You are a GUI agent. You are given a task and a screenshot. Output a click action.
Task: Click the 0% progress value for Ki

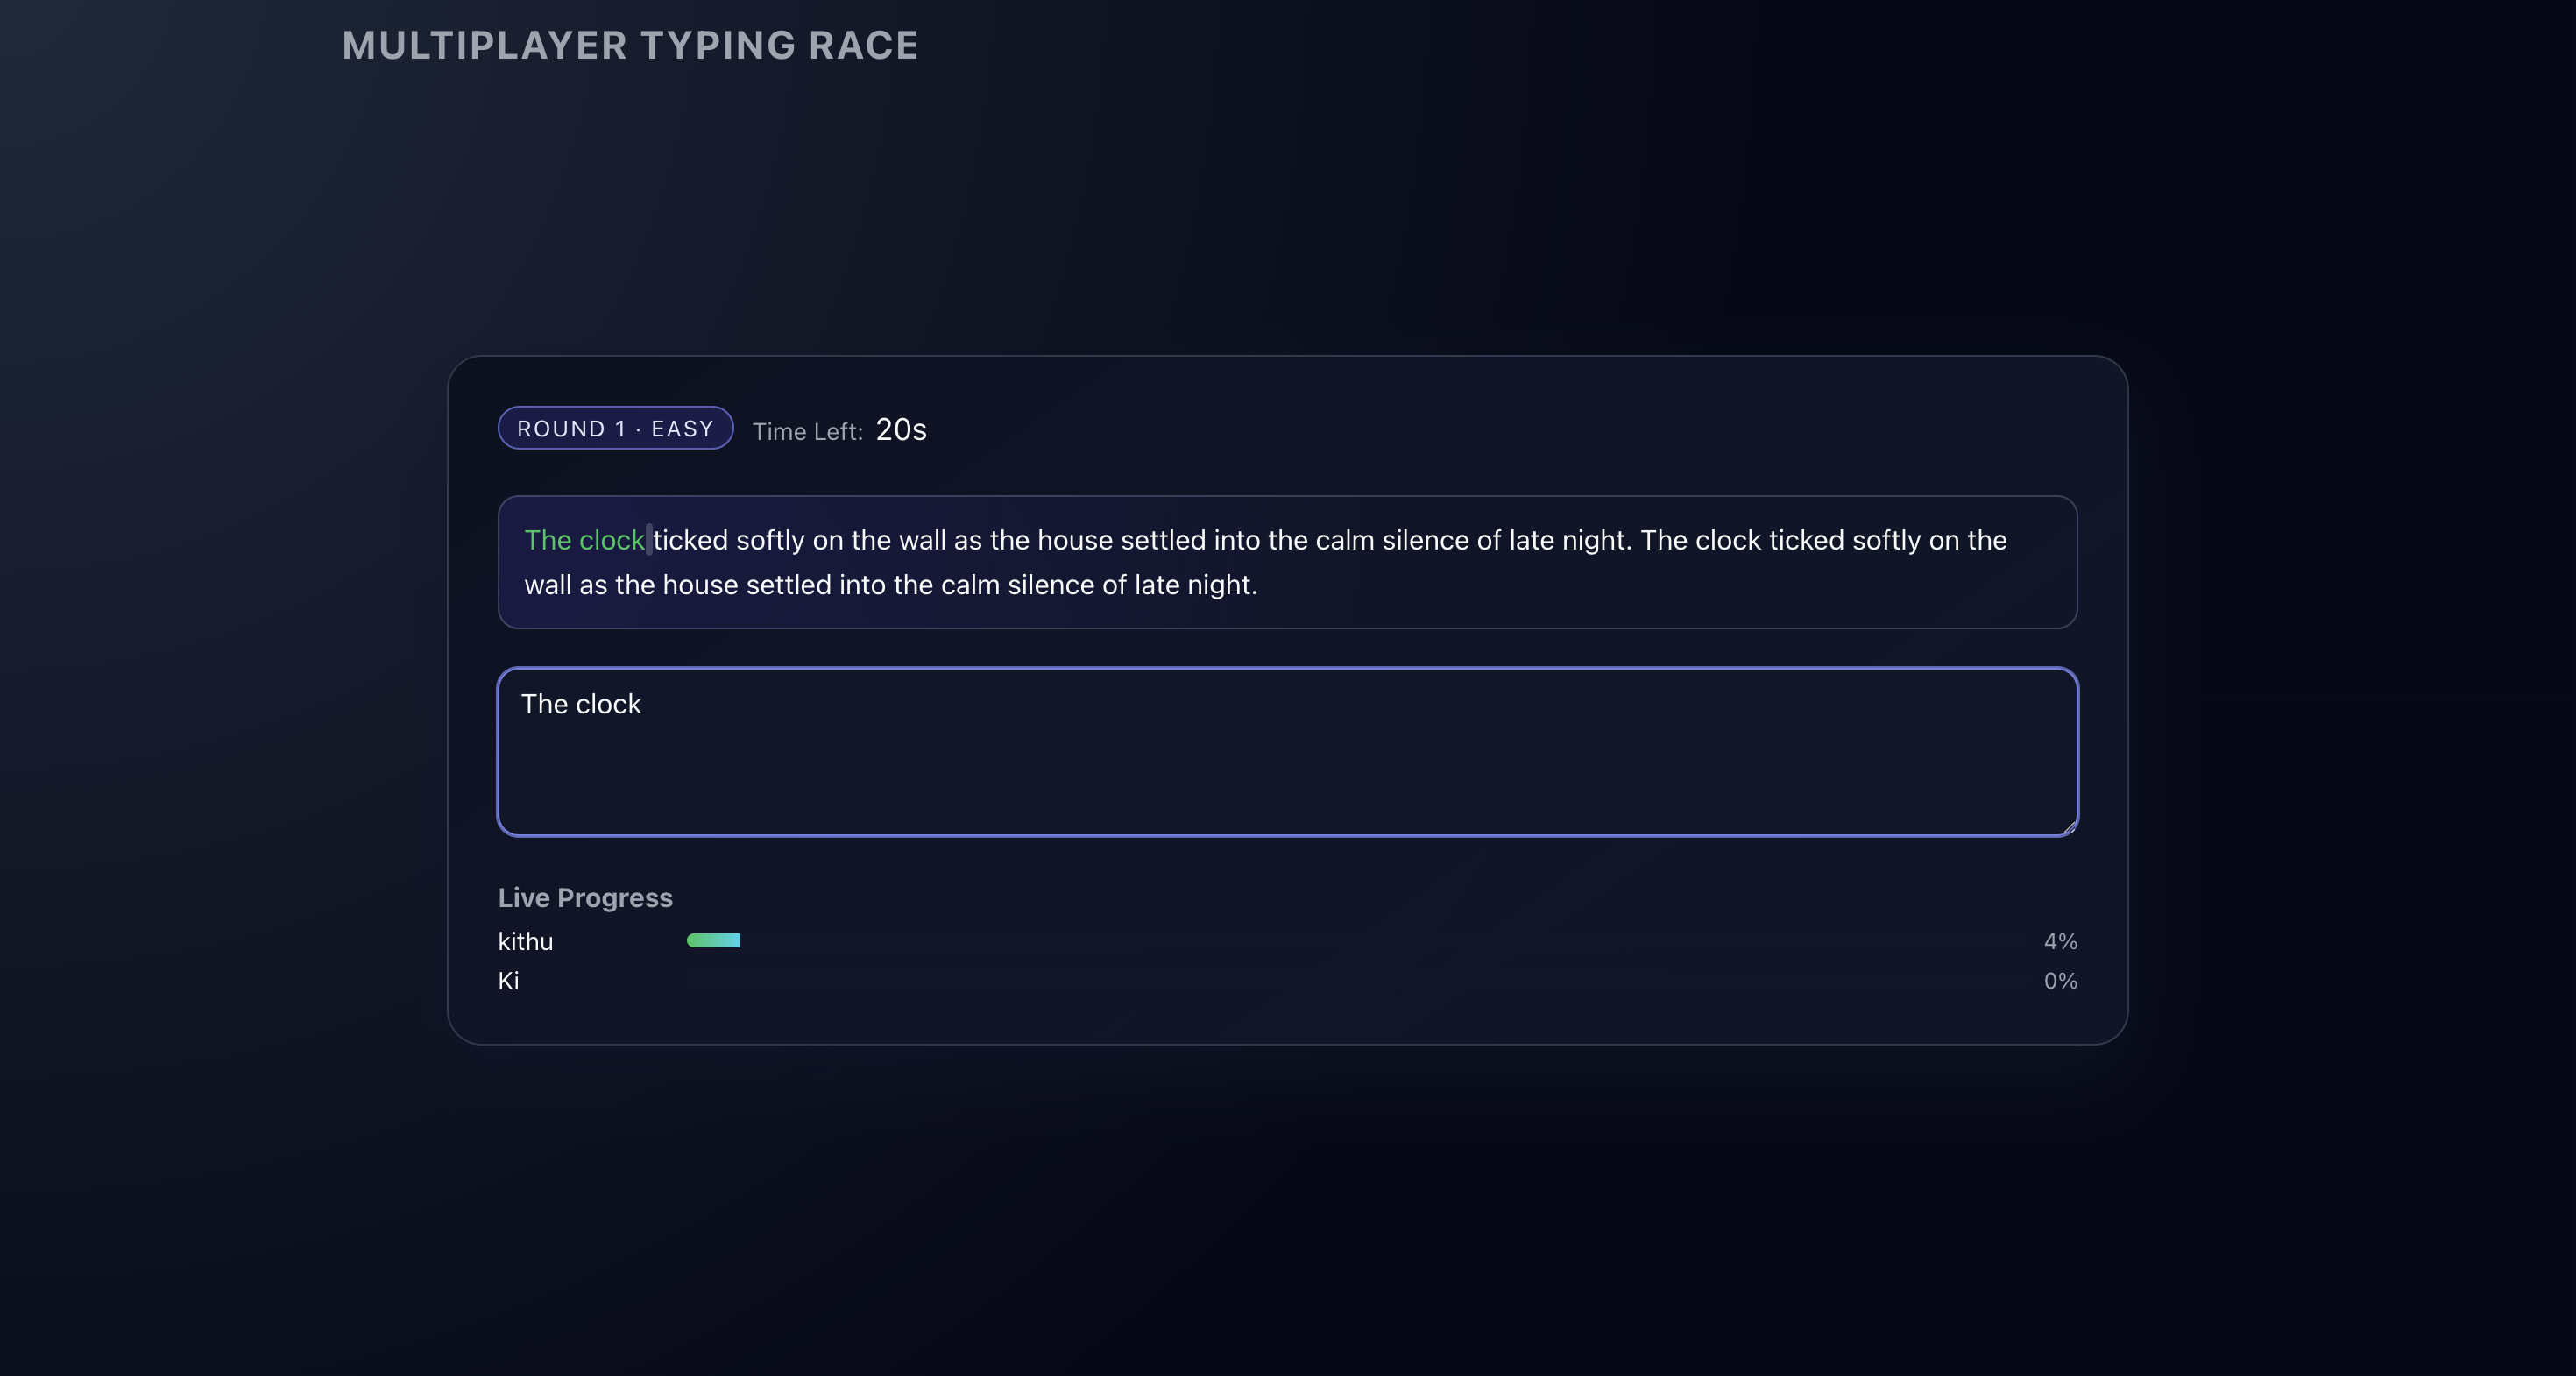pos(2059,981)
